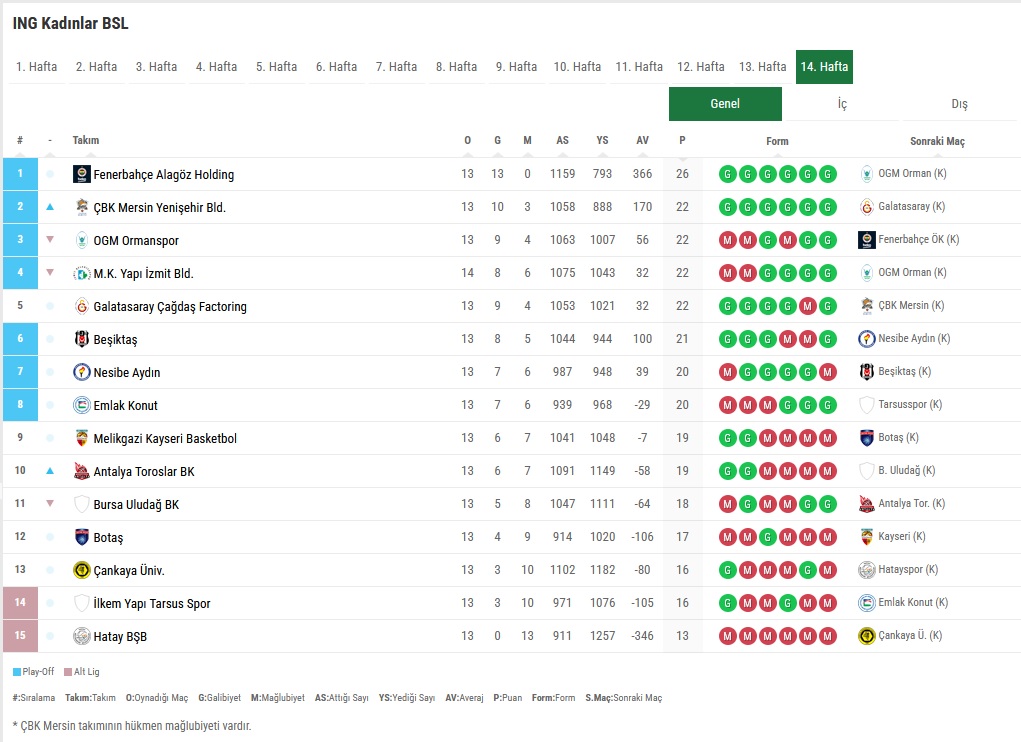Open Melikgazi Kayseri Basketbol team link
This screenshot has height=742, width=1021.
point(165,439)
